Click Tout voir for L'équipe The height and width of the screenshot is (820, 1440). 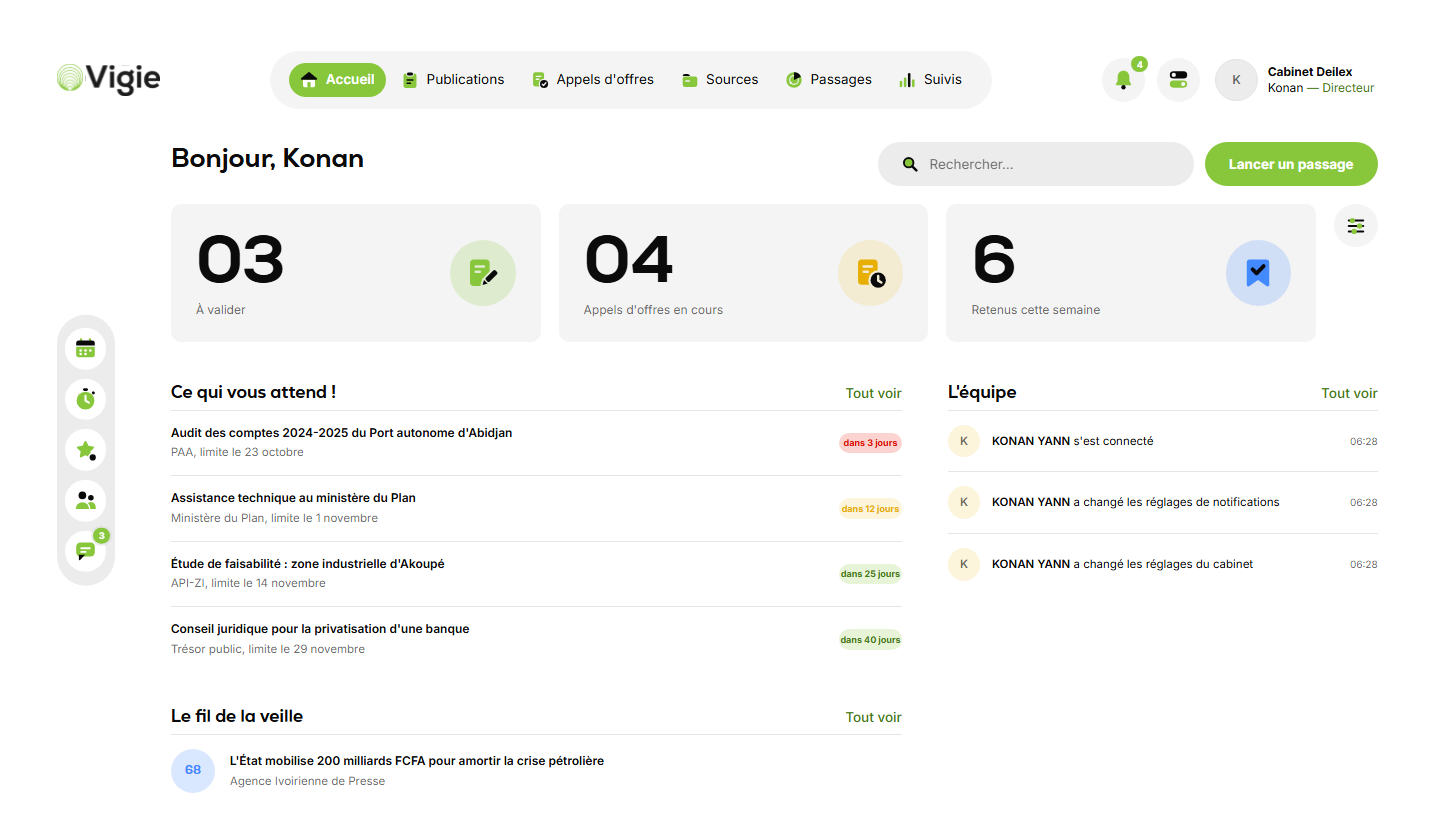coord(1350,393)
